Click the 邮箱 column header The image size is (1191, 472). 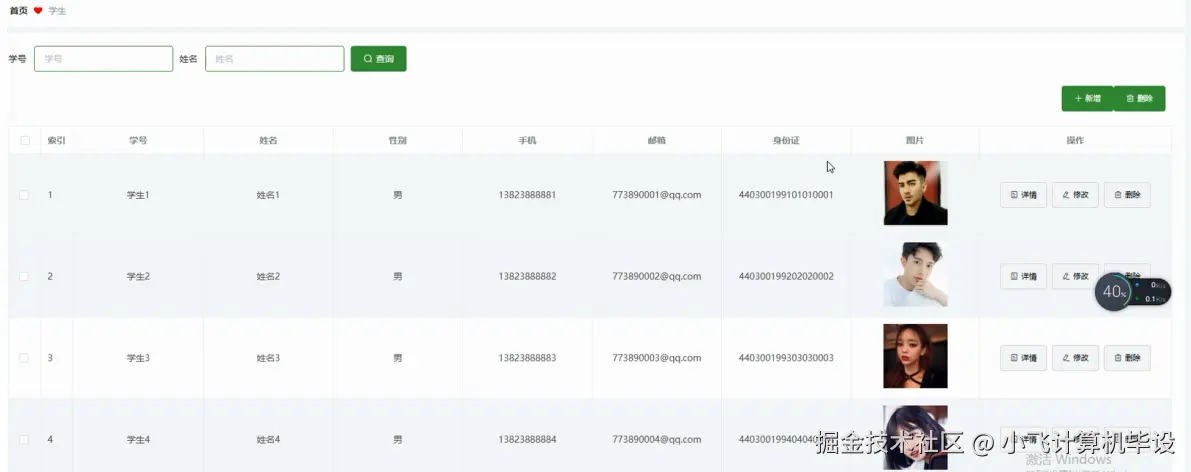pos(656,141)
